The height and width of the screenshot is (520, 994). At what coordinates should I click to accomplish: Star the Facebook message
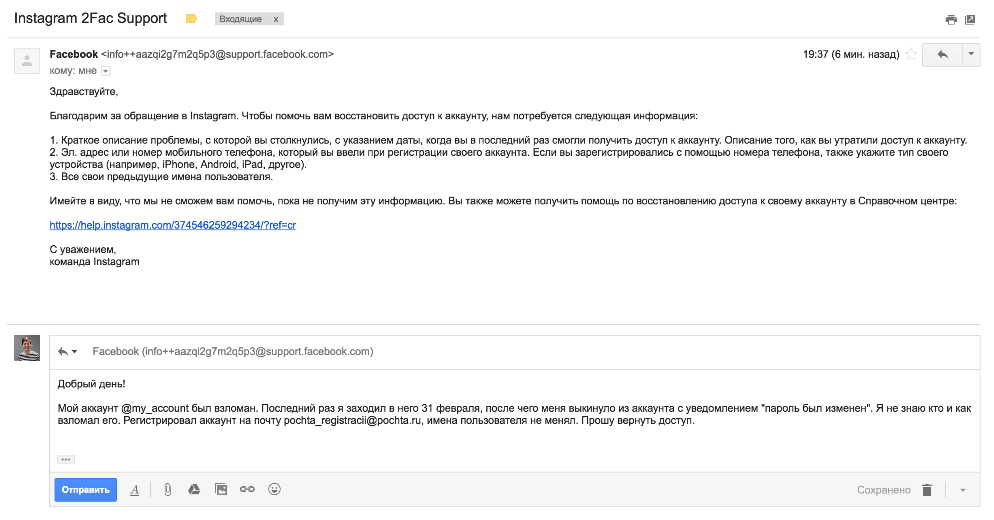[911, 55]
